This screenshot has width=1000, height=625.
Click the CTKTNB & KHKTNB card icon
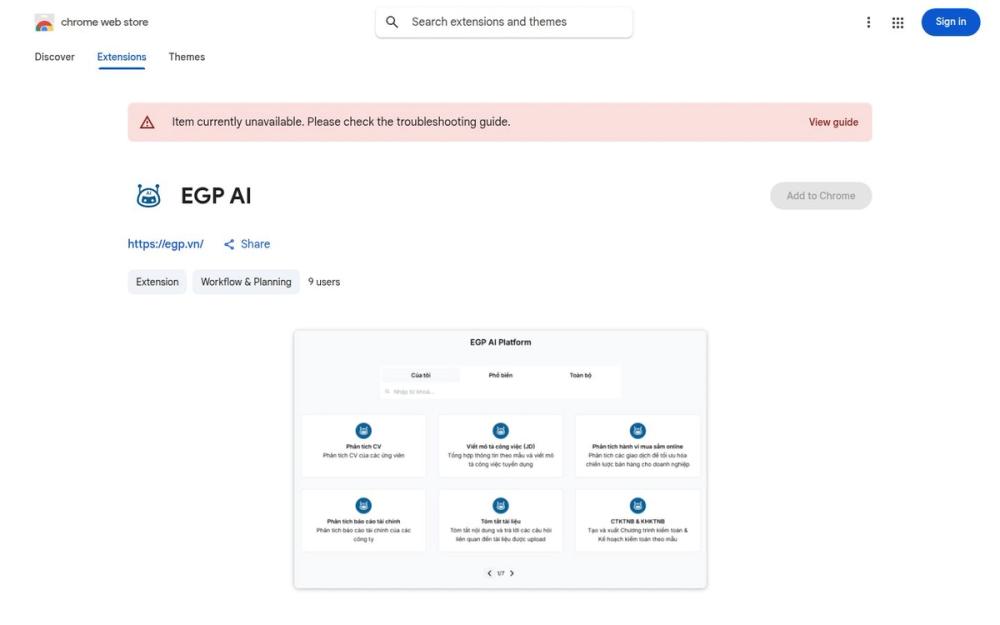(x=638, y=506)
